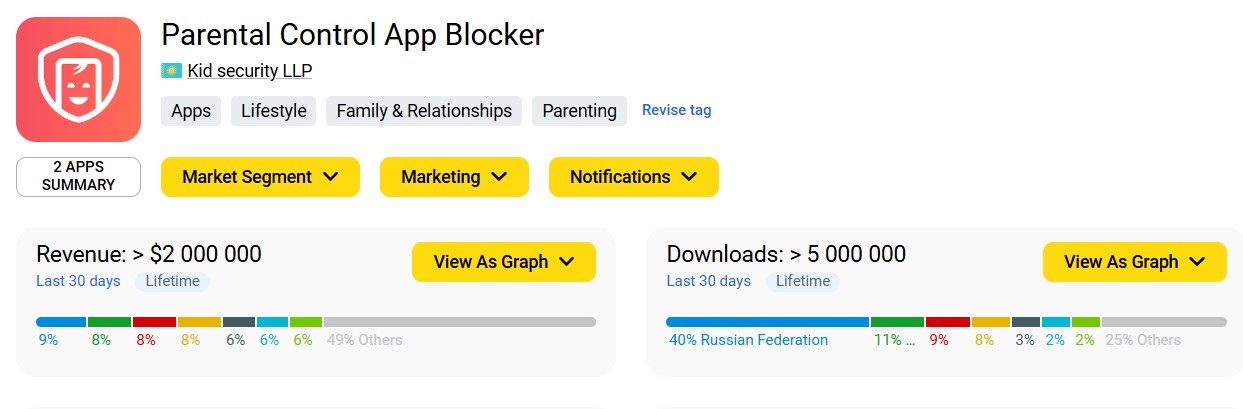Viewport: 1243px width, 409px height.
Task: Click the Revise tag link
Action: pos(676,110)
